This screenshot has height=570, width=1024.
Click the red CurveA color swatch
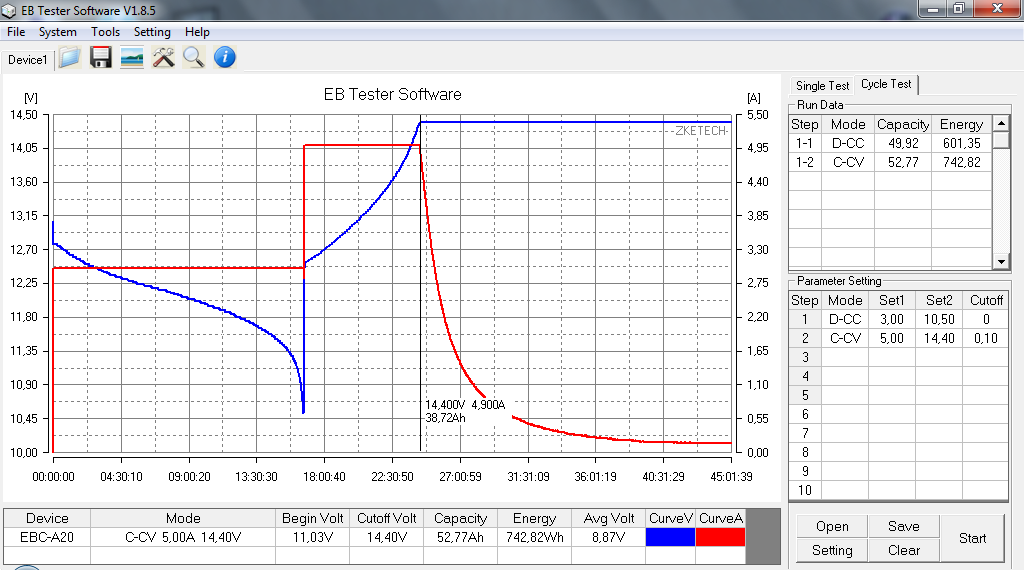pos(720,537)
